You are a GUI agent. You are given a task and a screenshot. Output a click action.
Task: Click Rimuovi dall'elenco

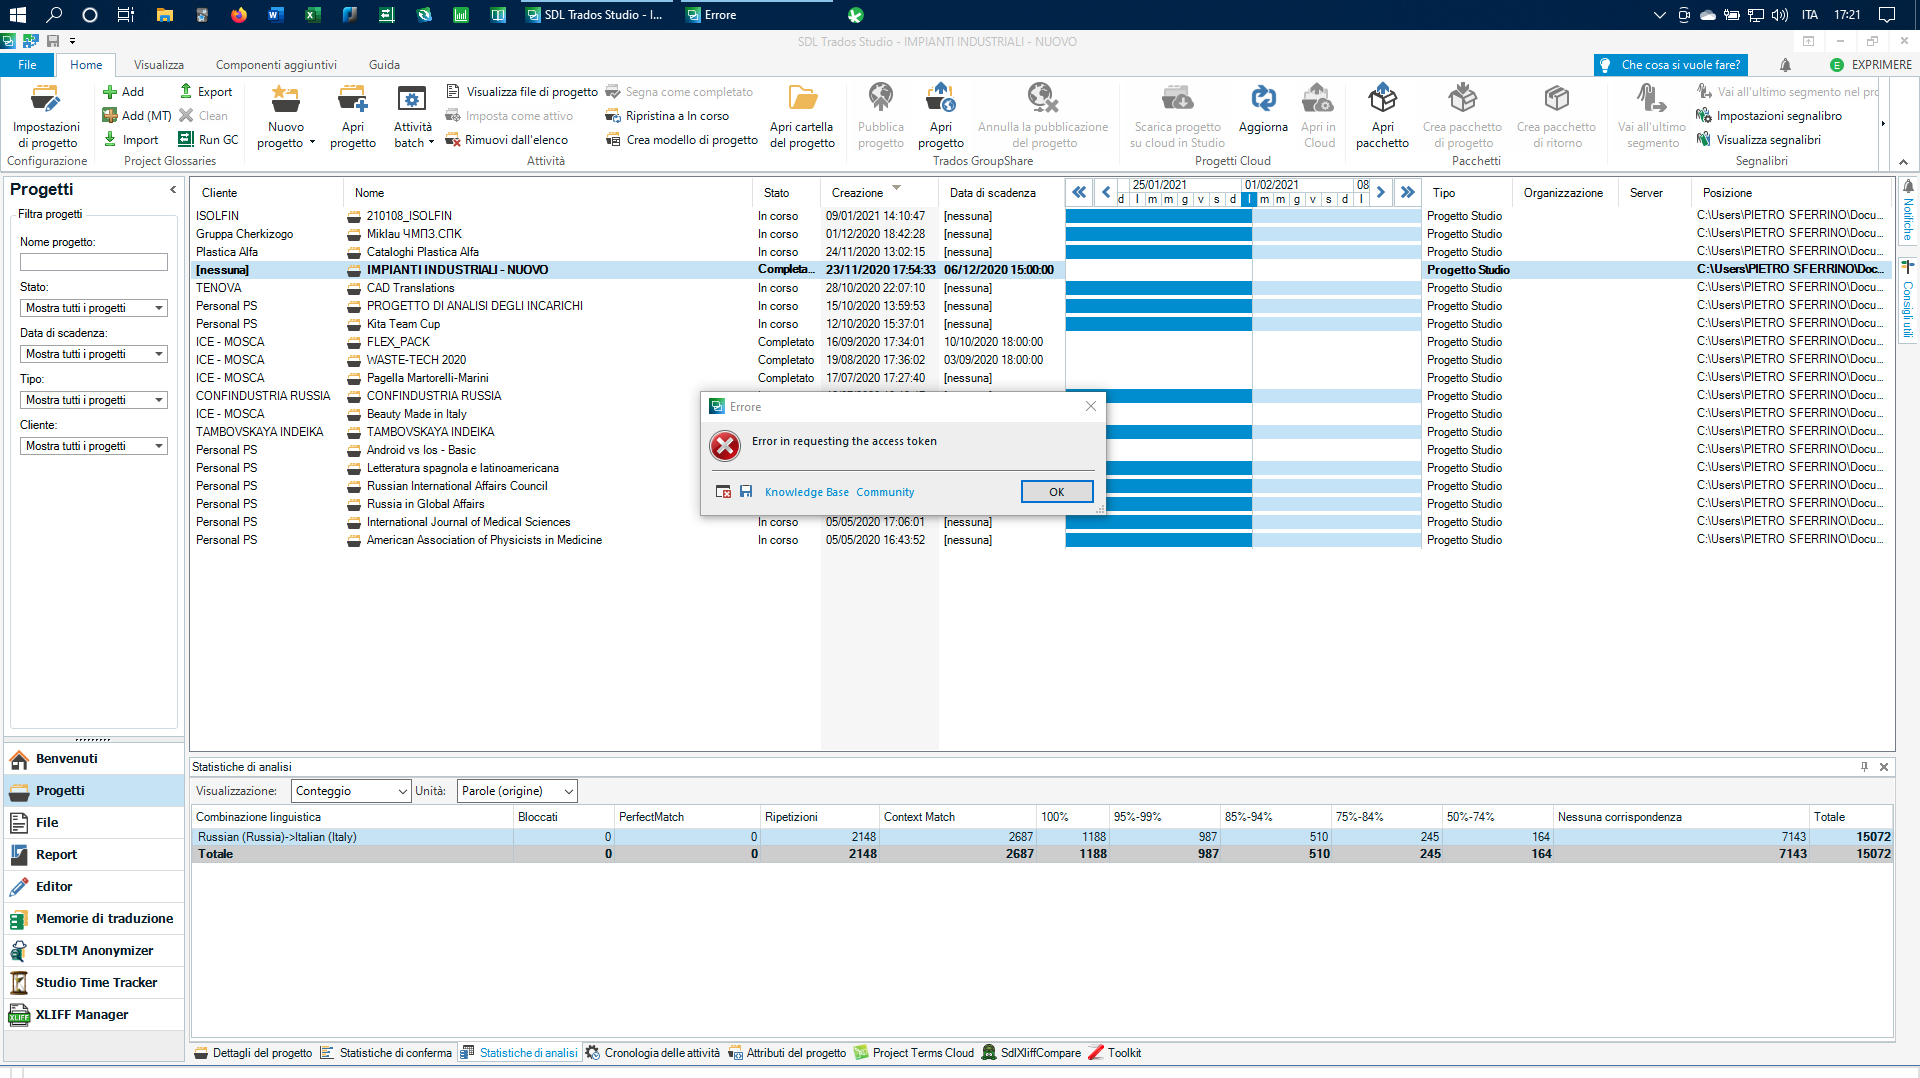pos(507,139)
